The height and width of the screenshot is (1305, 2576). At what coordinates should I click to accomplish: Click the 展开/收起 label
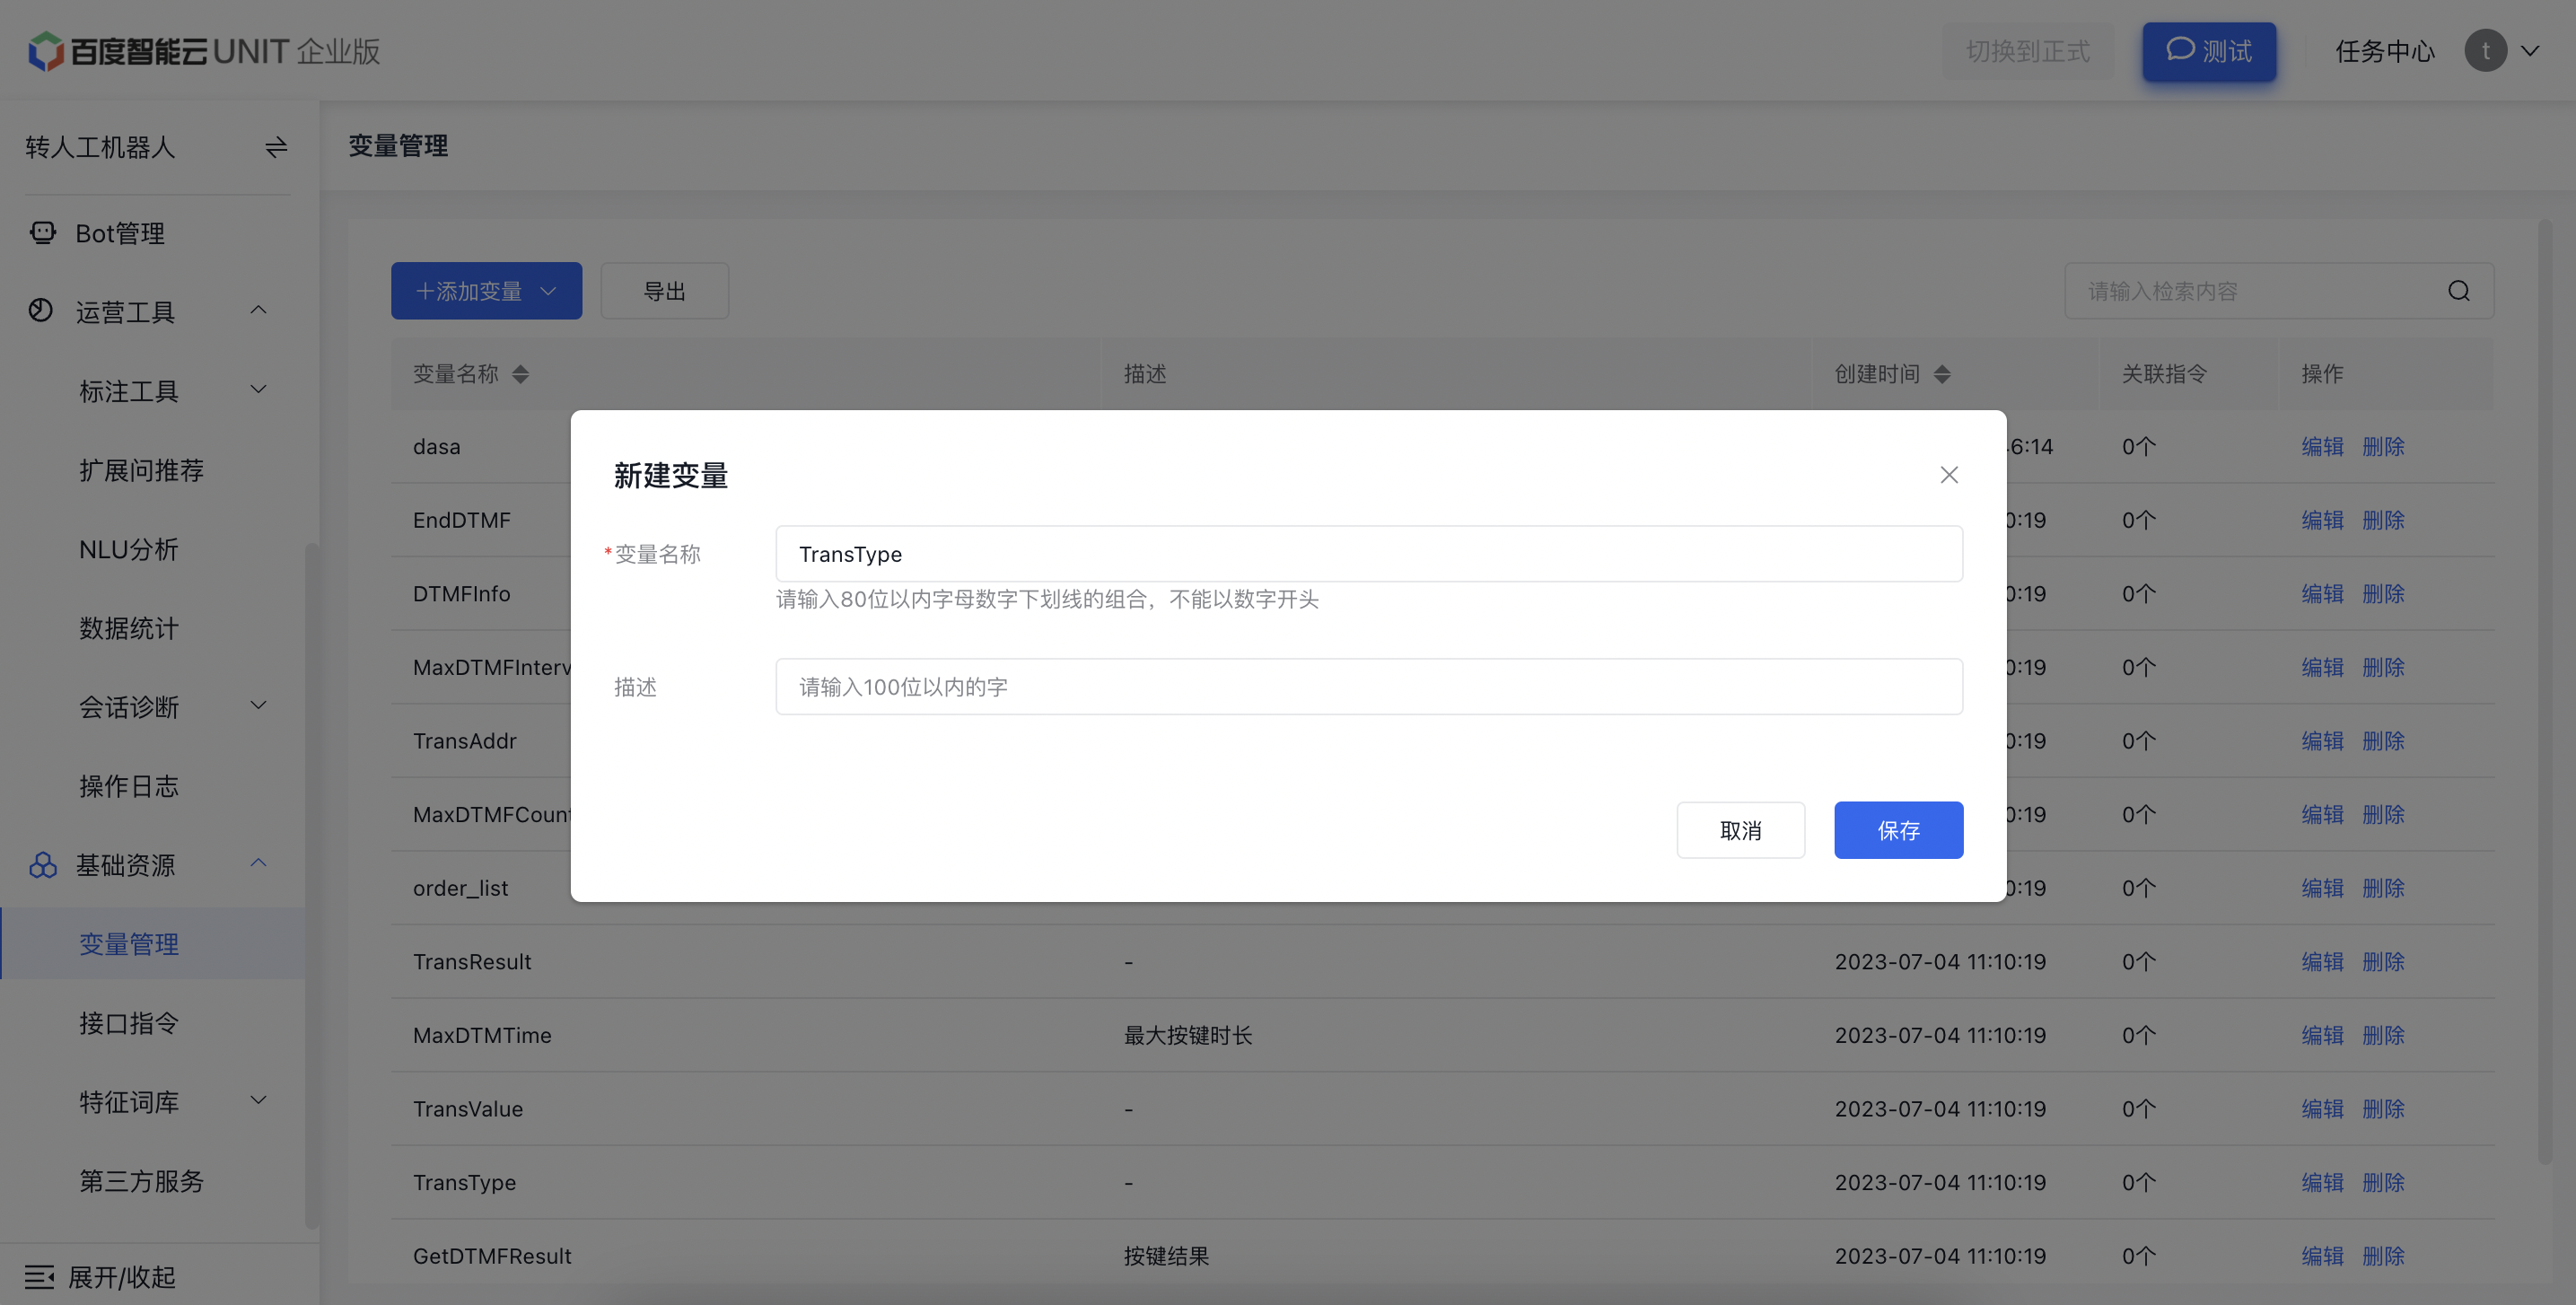[x=121, y=1277]
